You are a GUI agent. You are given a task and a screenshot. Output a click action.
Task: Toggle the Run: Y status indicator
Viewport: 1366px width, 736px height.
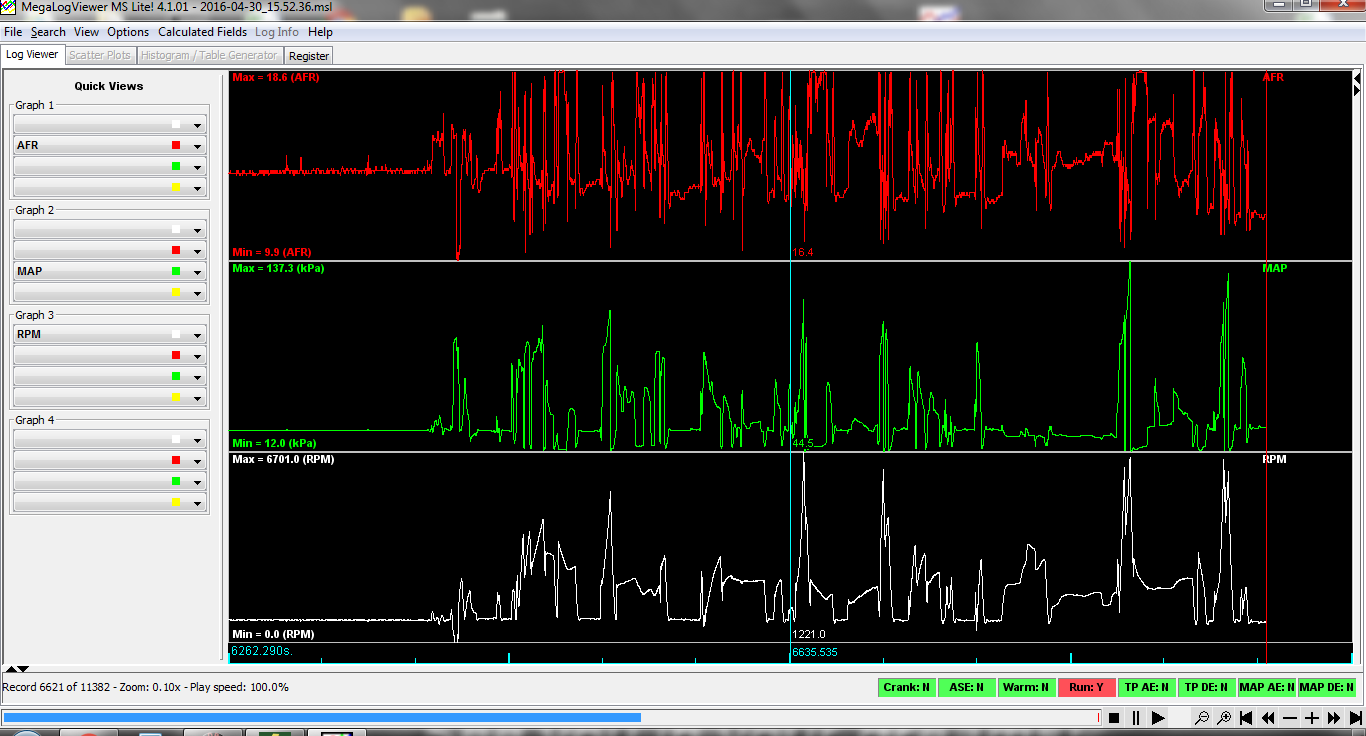[x=1086, y=687]
